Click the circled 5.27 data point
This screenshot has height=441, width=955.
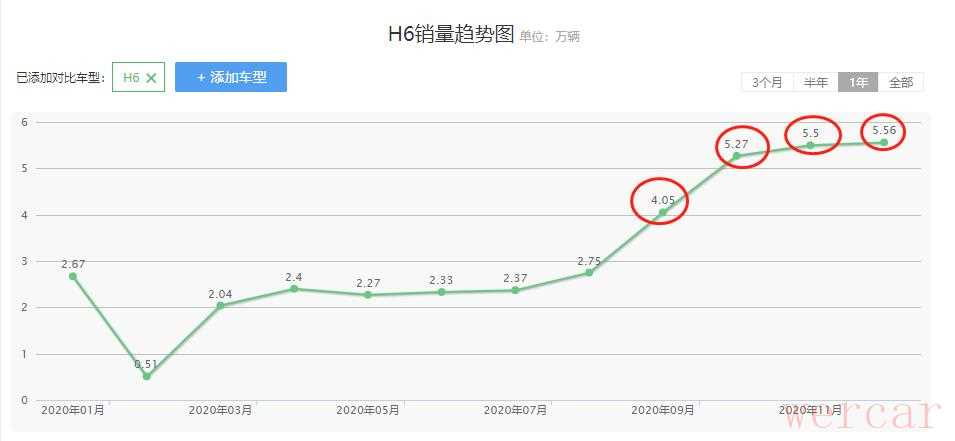point(736,156)
